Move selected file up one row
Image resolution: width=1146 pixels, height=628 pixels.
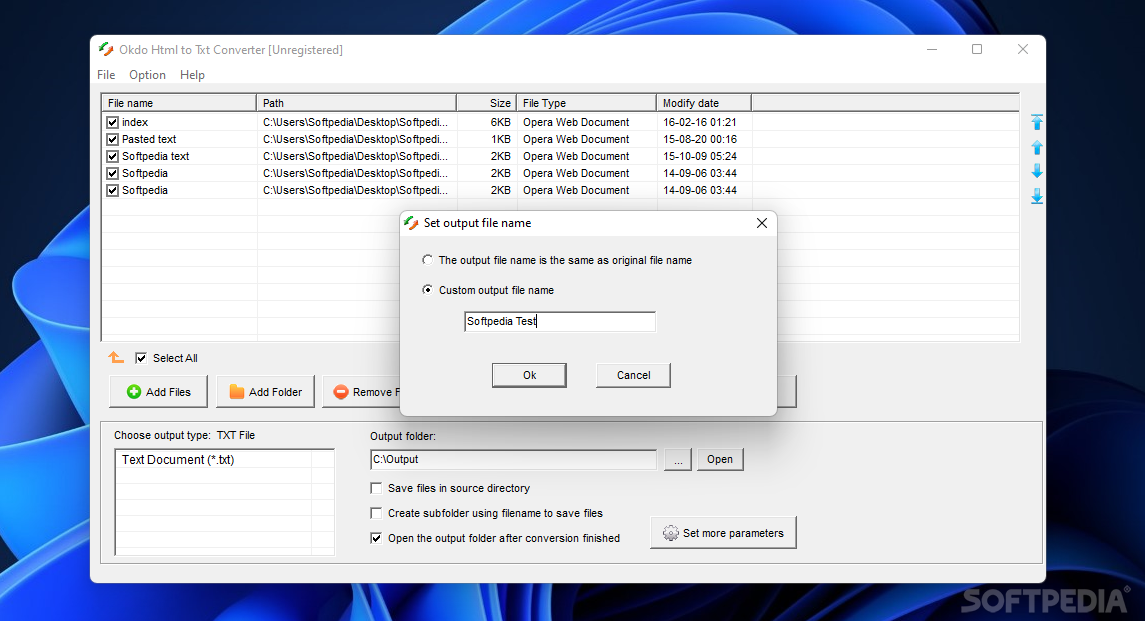(1036, 148)
